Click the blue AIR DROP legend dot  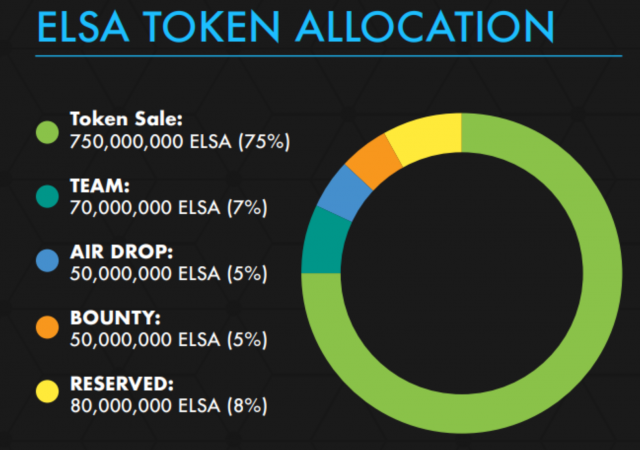pos(47,261)
